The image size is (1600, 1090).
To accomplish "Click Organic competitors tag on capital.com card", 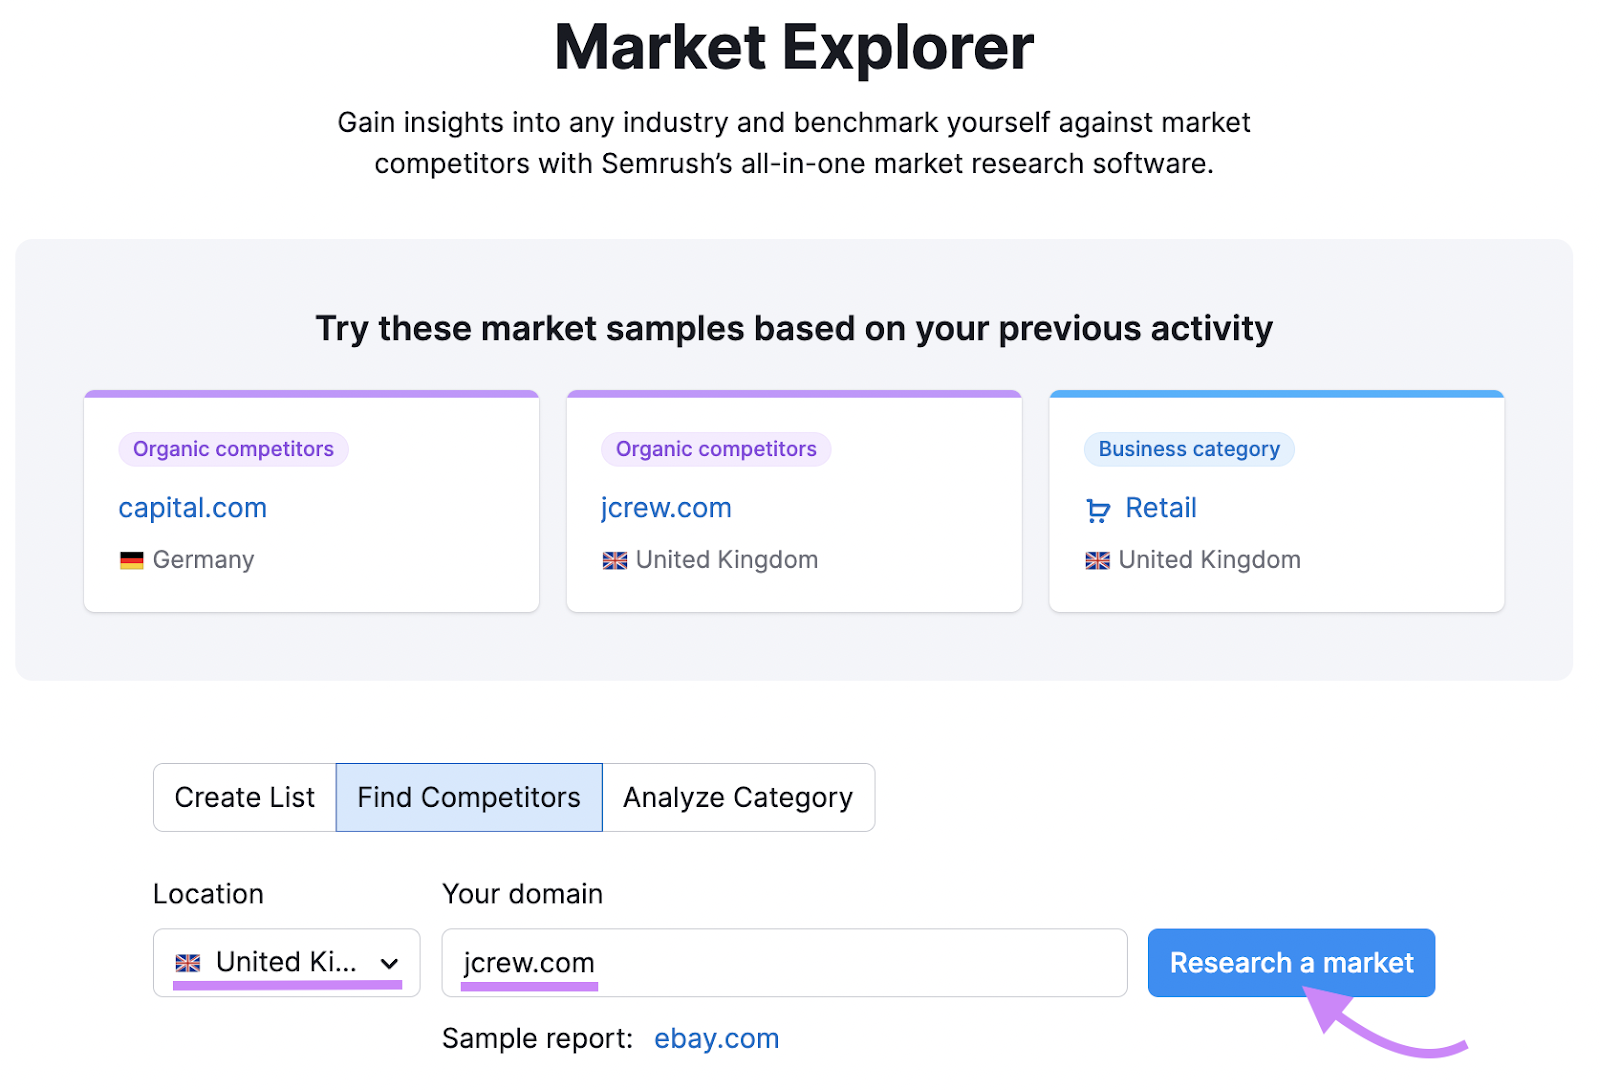I will pos(233,449).
